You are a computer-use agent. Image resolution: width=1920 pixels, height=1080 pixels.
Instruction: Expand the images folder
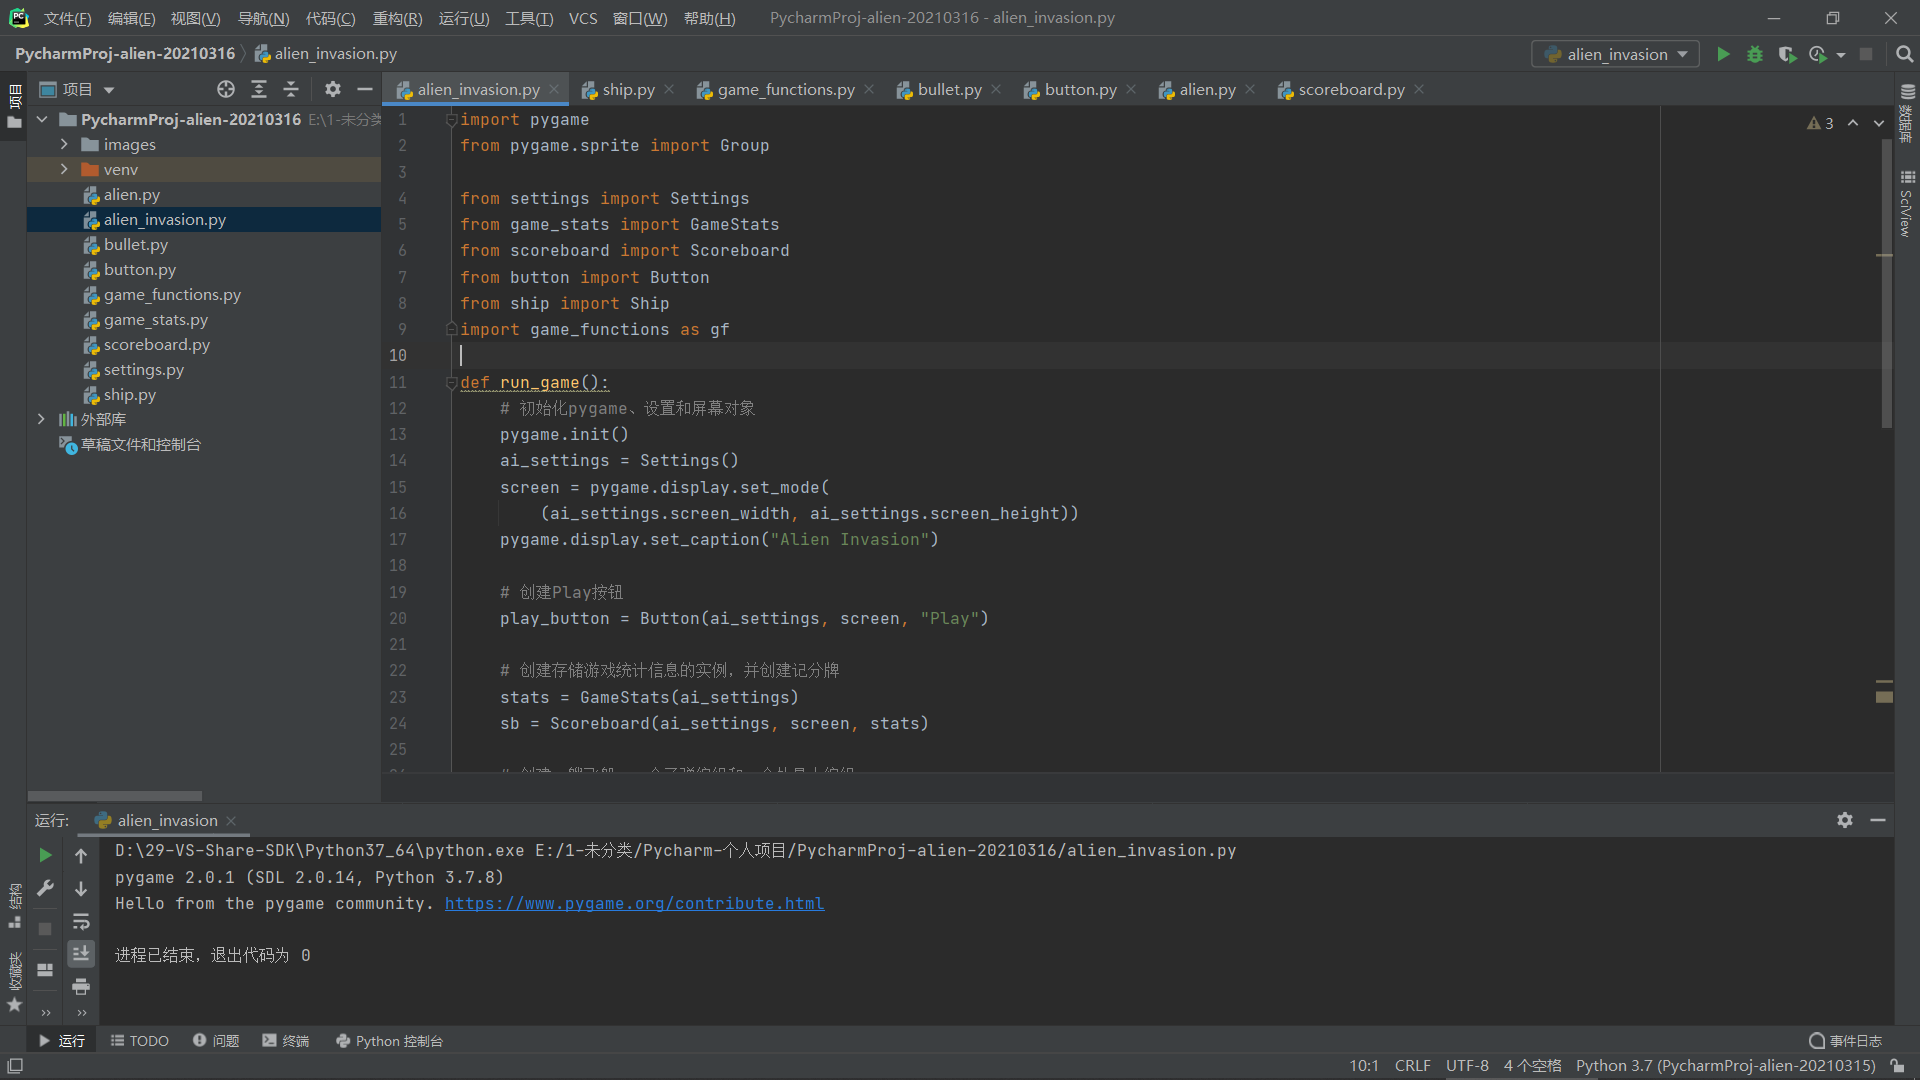point(64,144)
